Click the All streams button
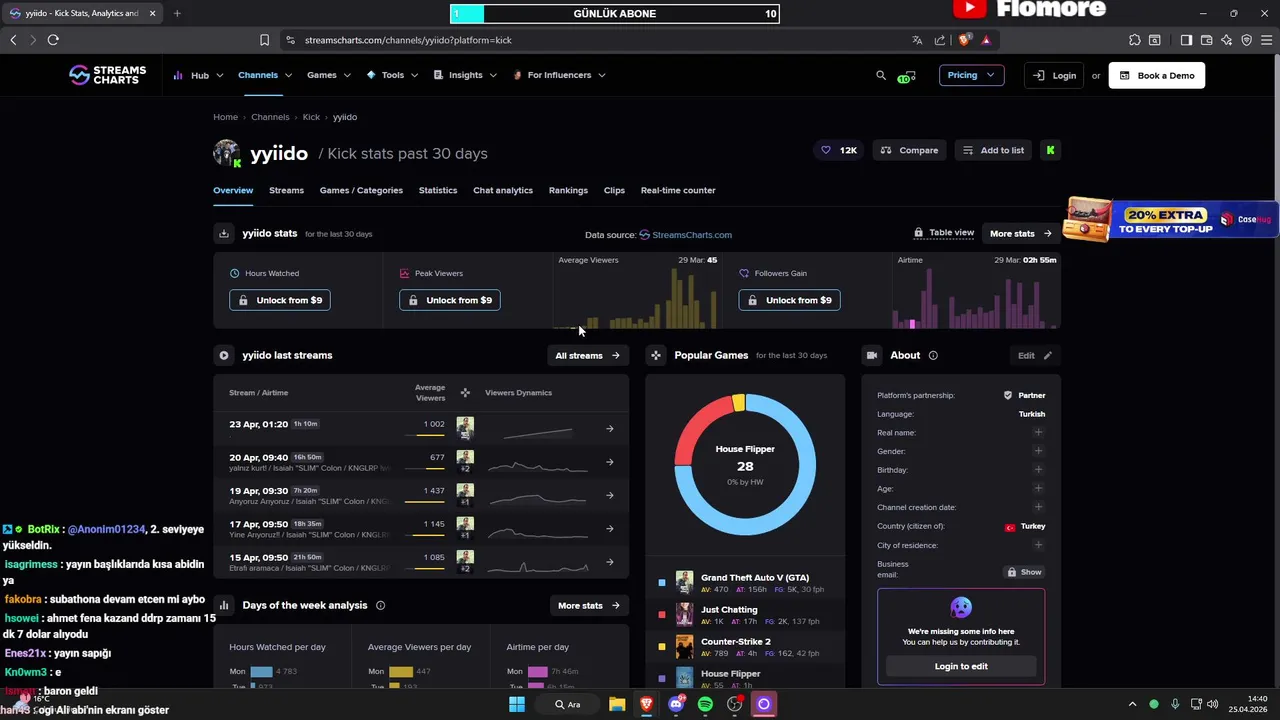Image resolution: width=1280 pixels, height=720 pixels. point(587,355)
